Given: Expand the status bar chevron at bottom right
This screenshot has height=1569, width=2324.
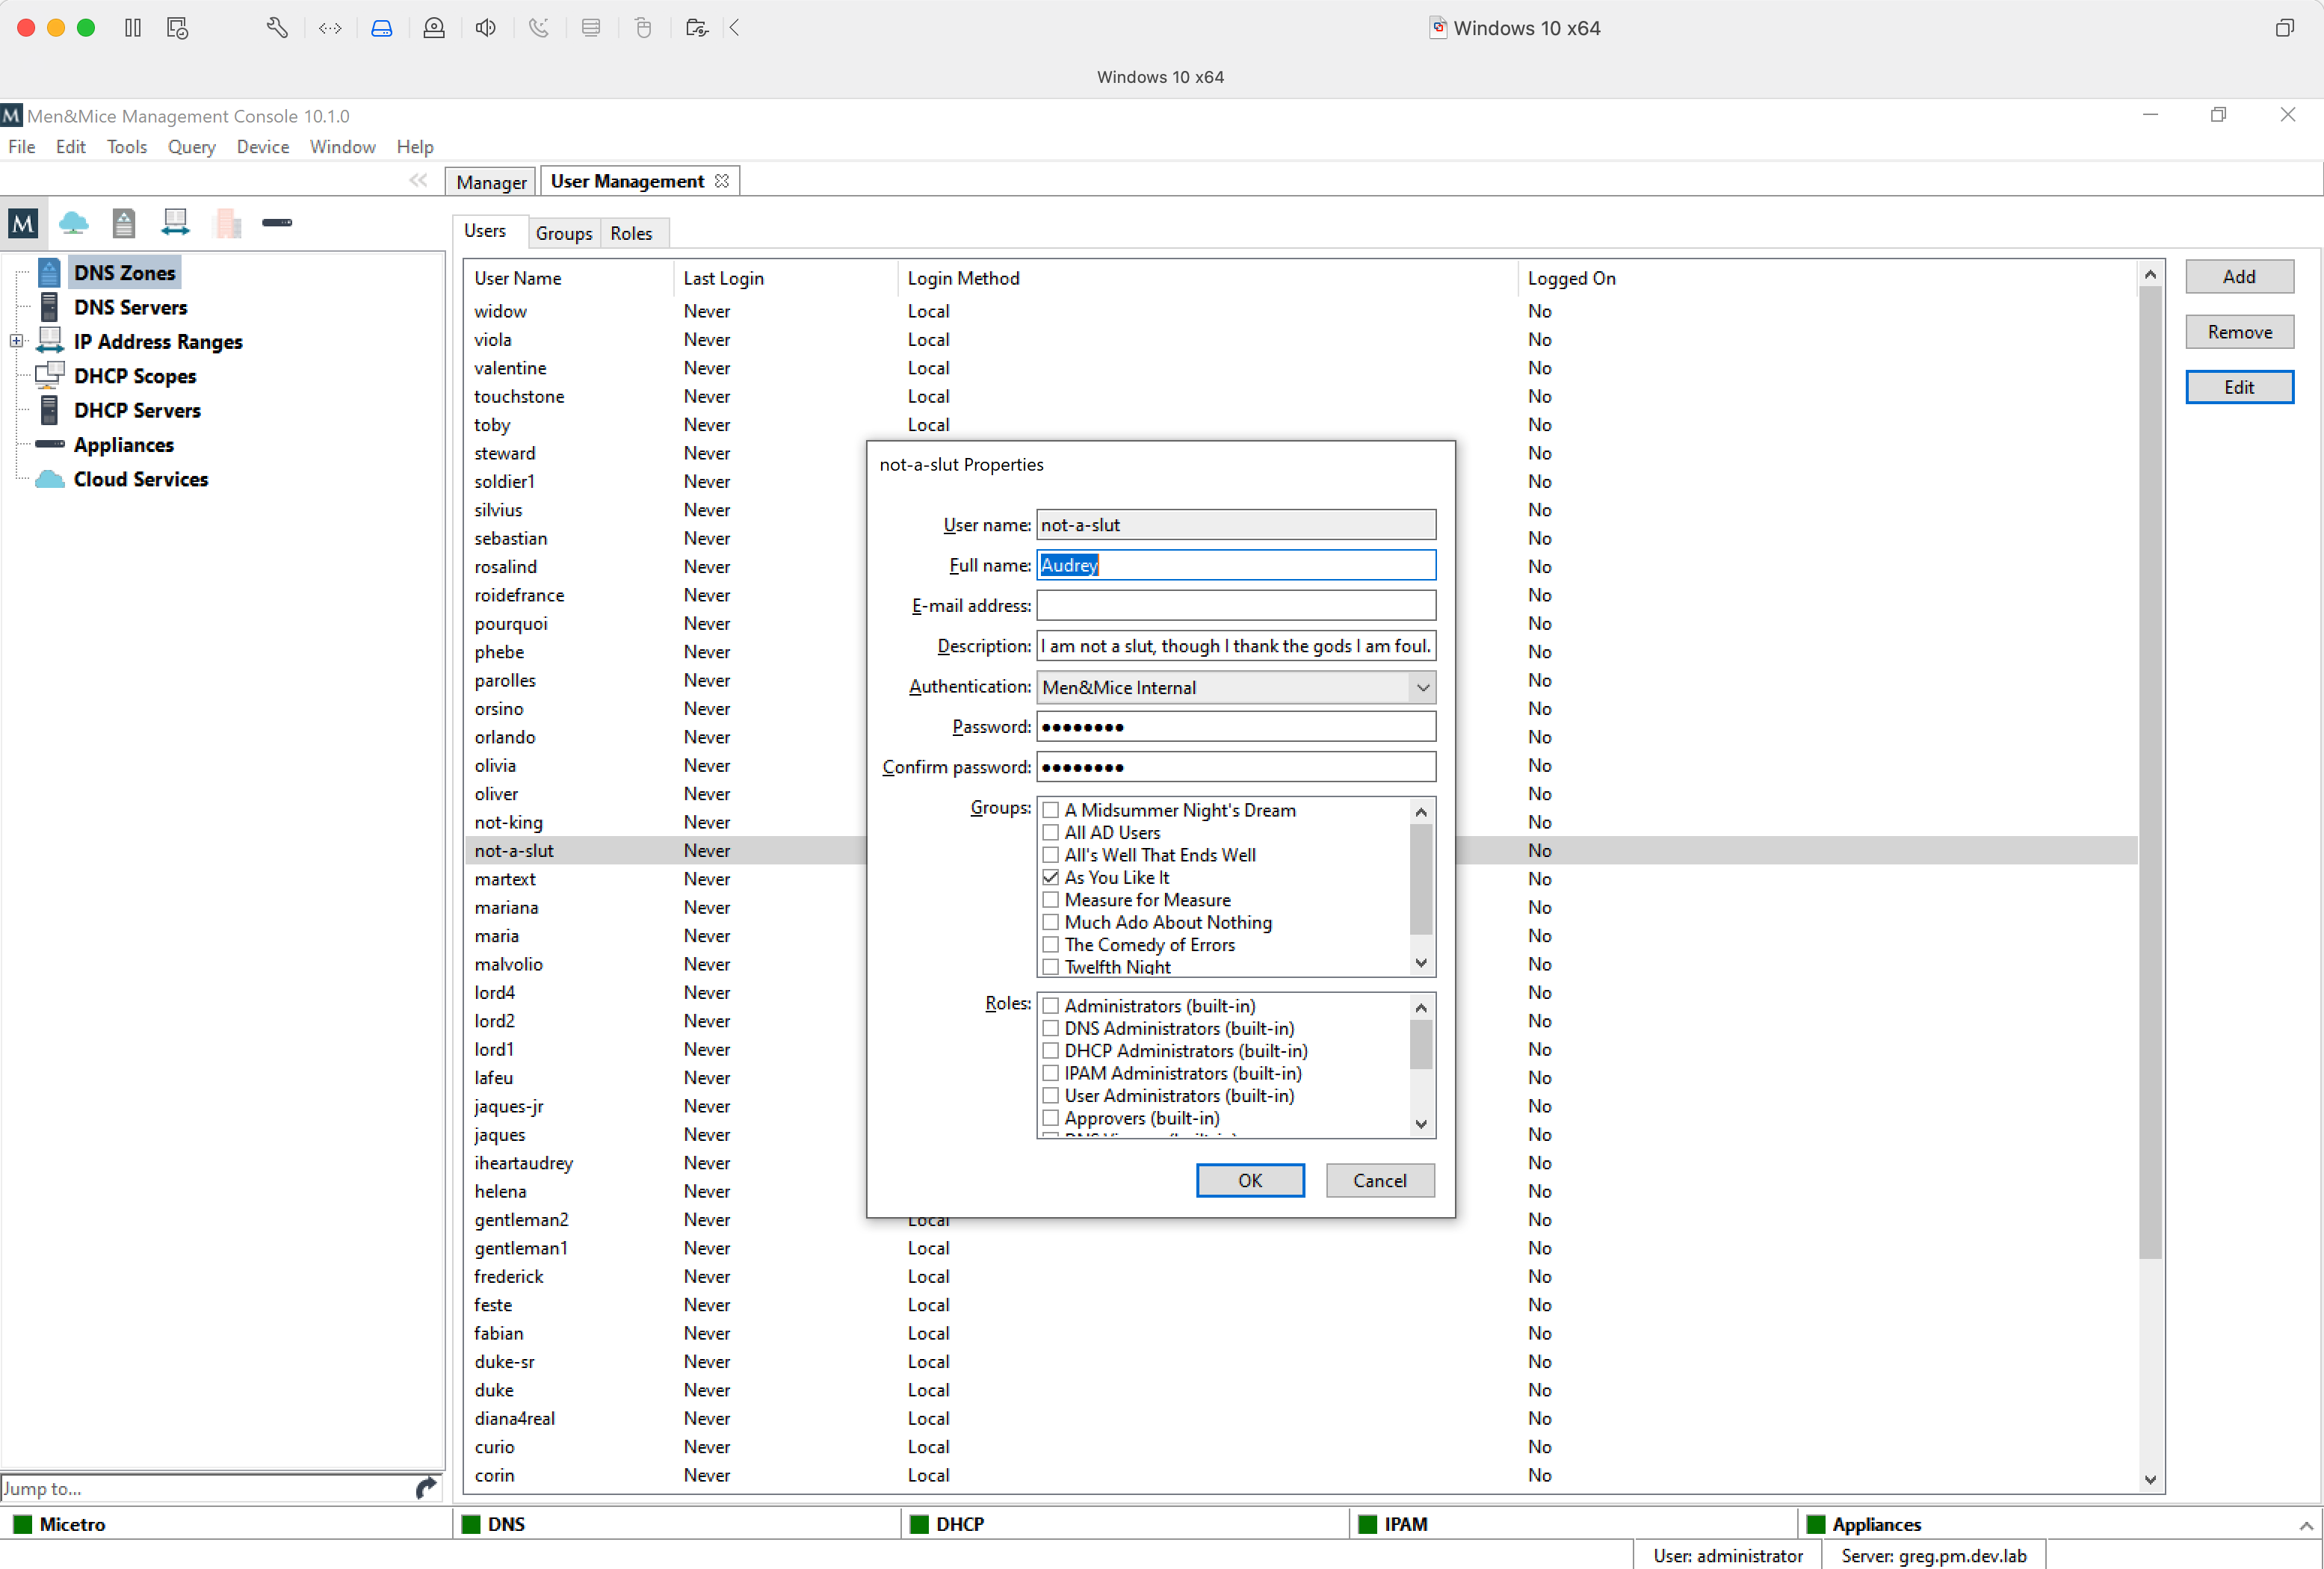Looking at the screenshot, I should 2305,1525.
